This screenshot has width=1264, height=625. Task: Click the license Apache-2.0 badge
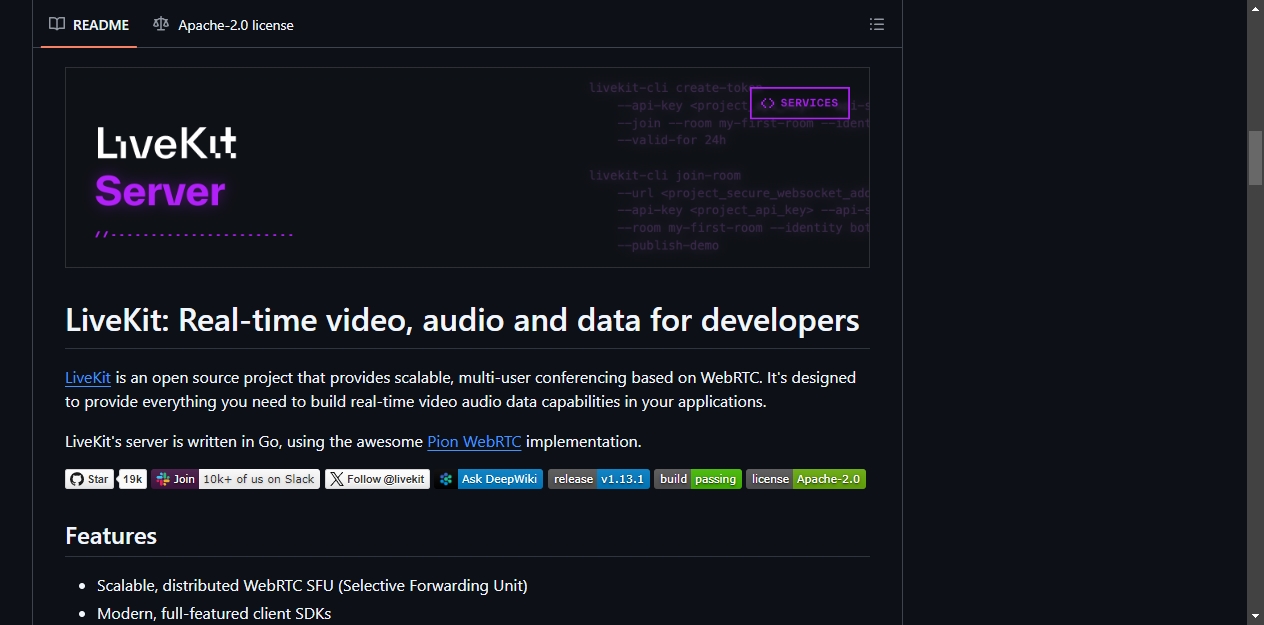pyautogui.click(x=806, y=479)
